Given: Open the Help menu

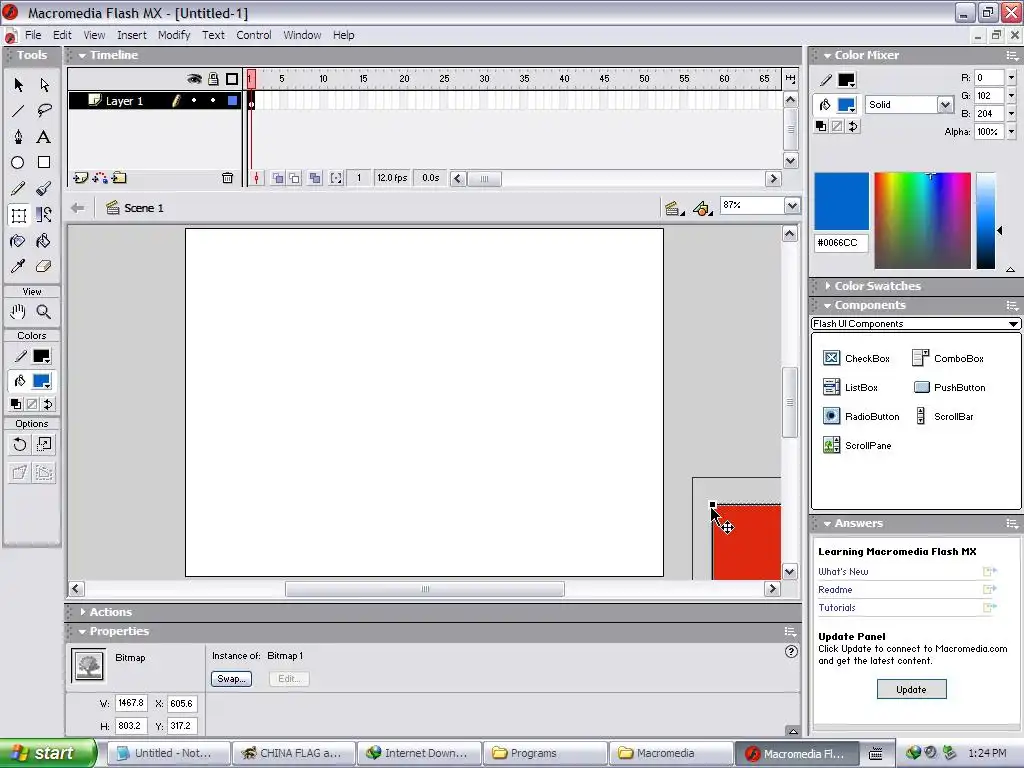Looking at the screenshot, I should [344, 35].
